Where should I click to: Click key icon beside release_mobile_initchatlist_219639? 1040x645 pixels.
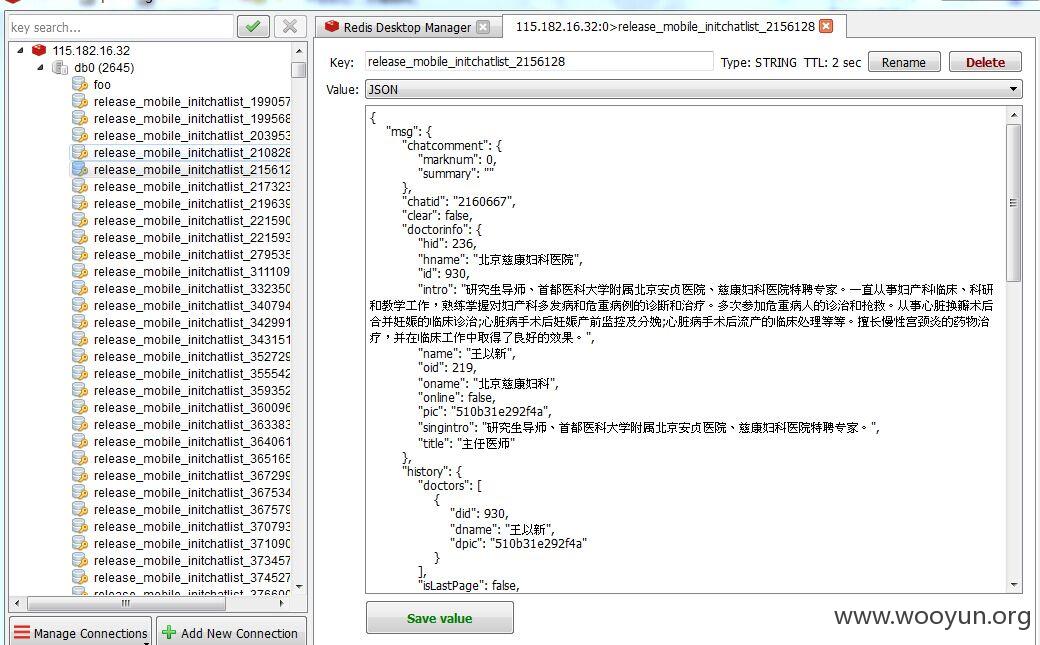pos(80,204)
